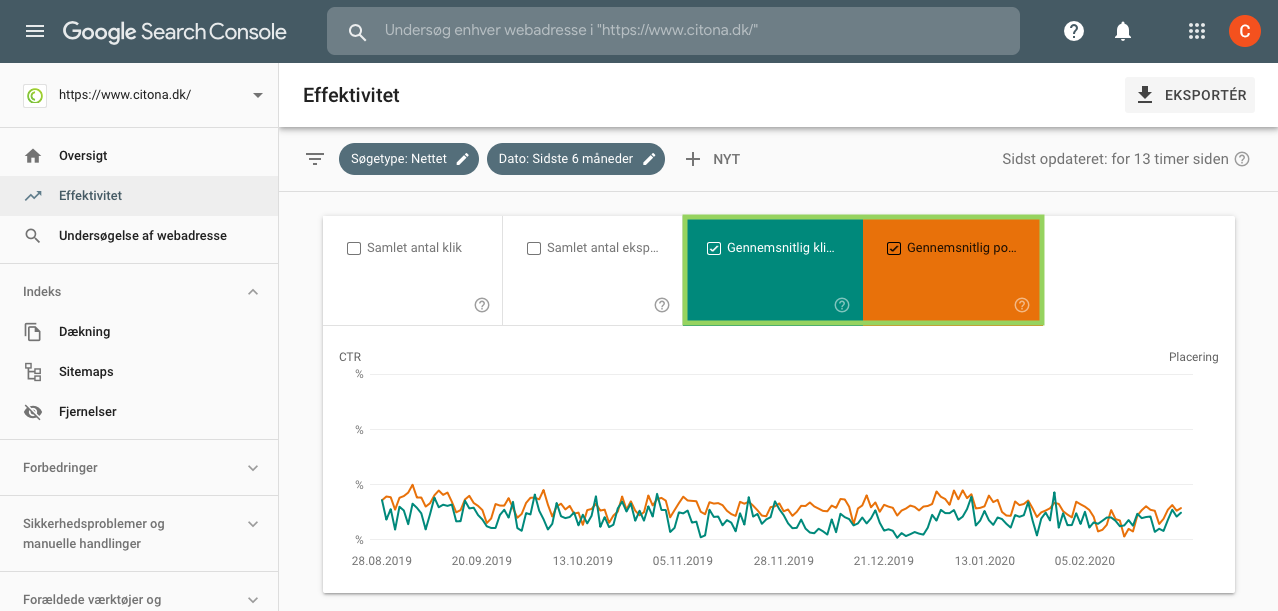The height and width of the screenshot is (611, 1278).
Task: Click the citona.dk site favicon
Action: [x=35, y=95]
